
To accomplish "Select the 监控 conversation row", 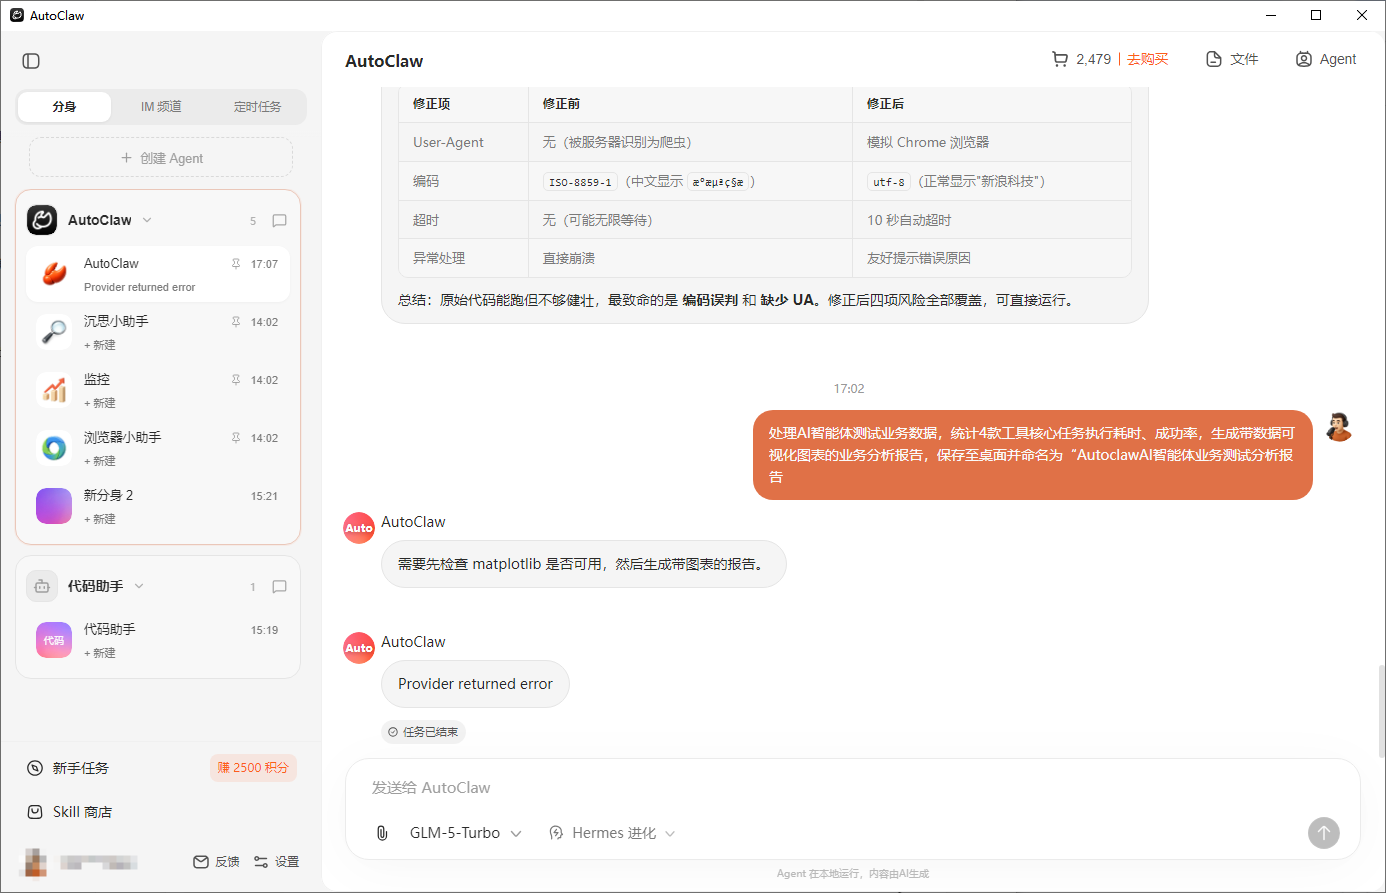I will (x=158, y=390).
